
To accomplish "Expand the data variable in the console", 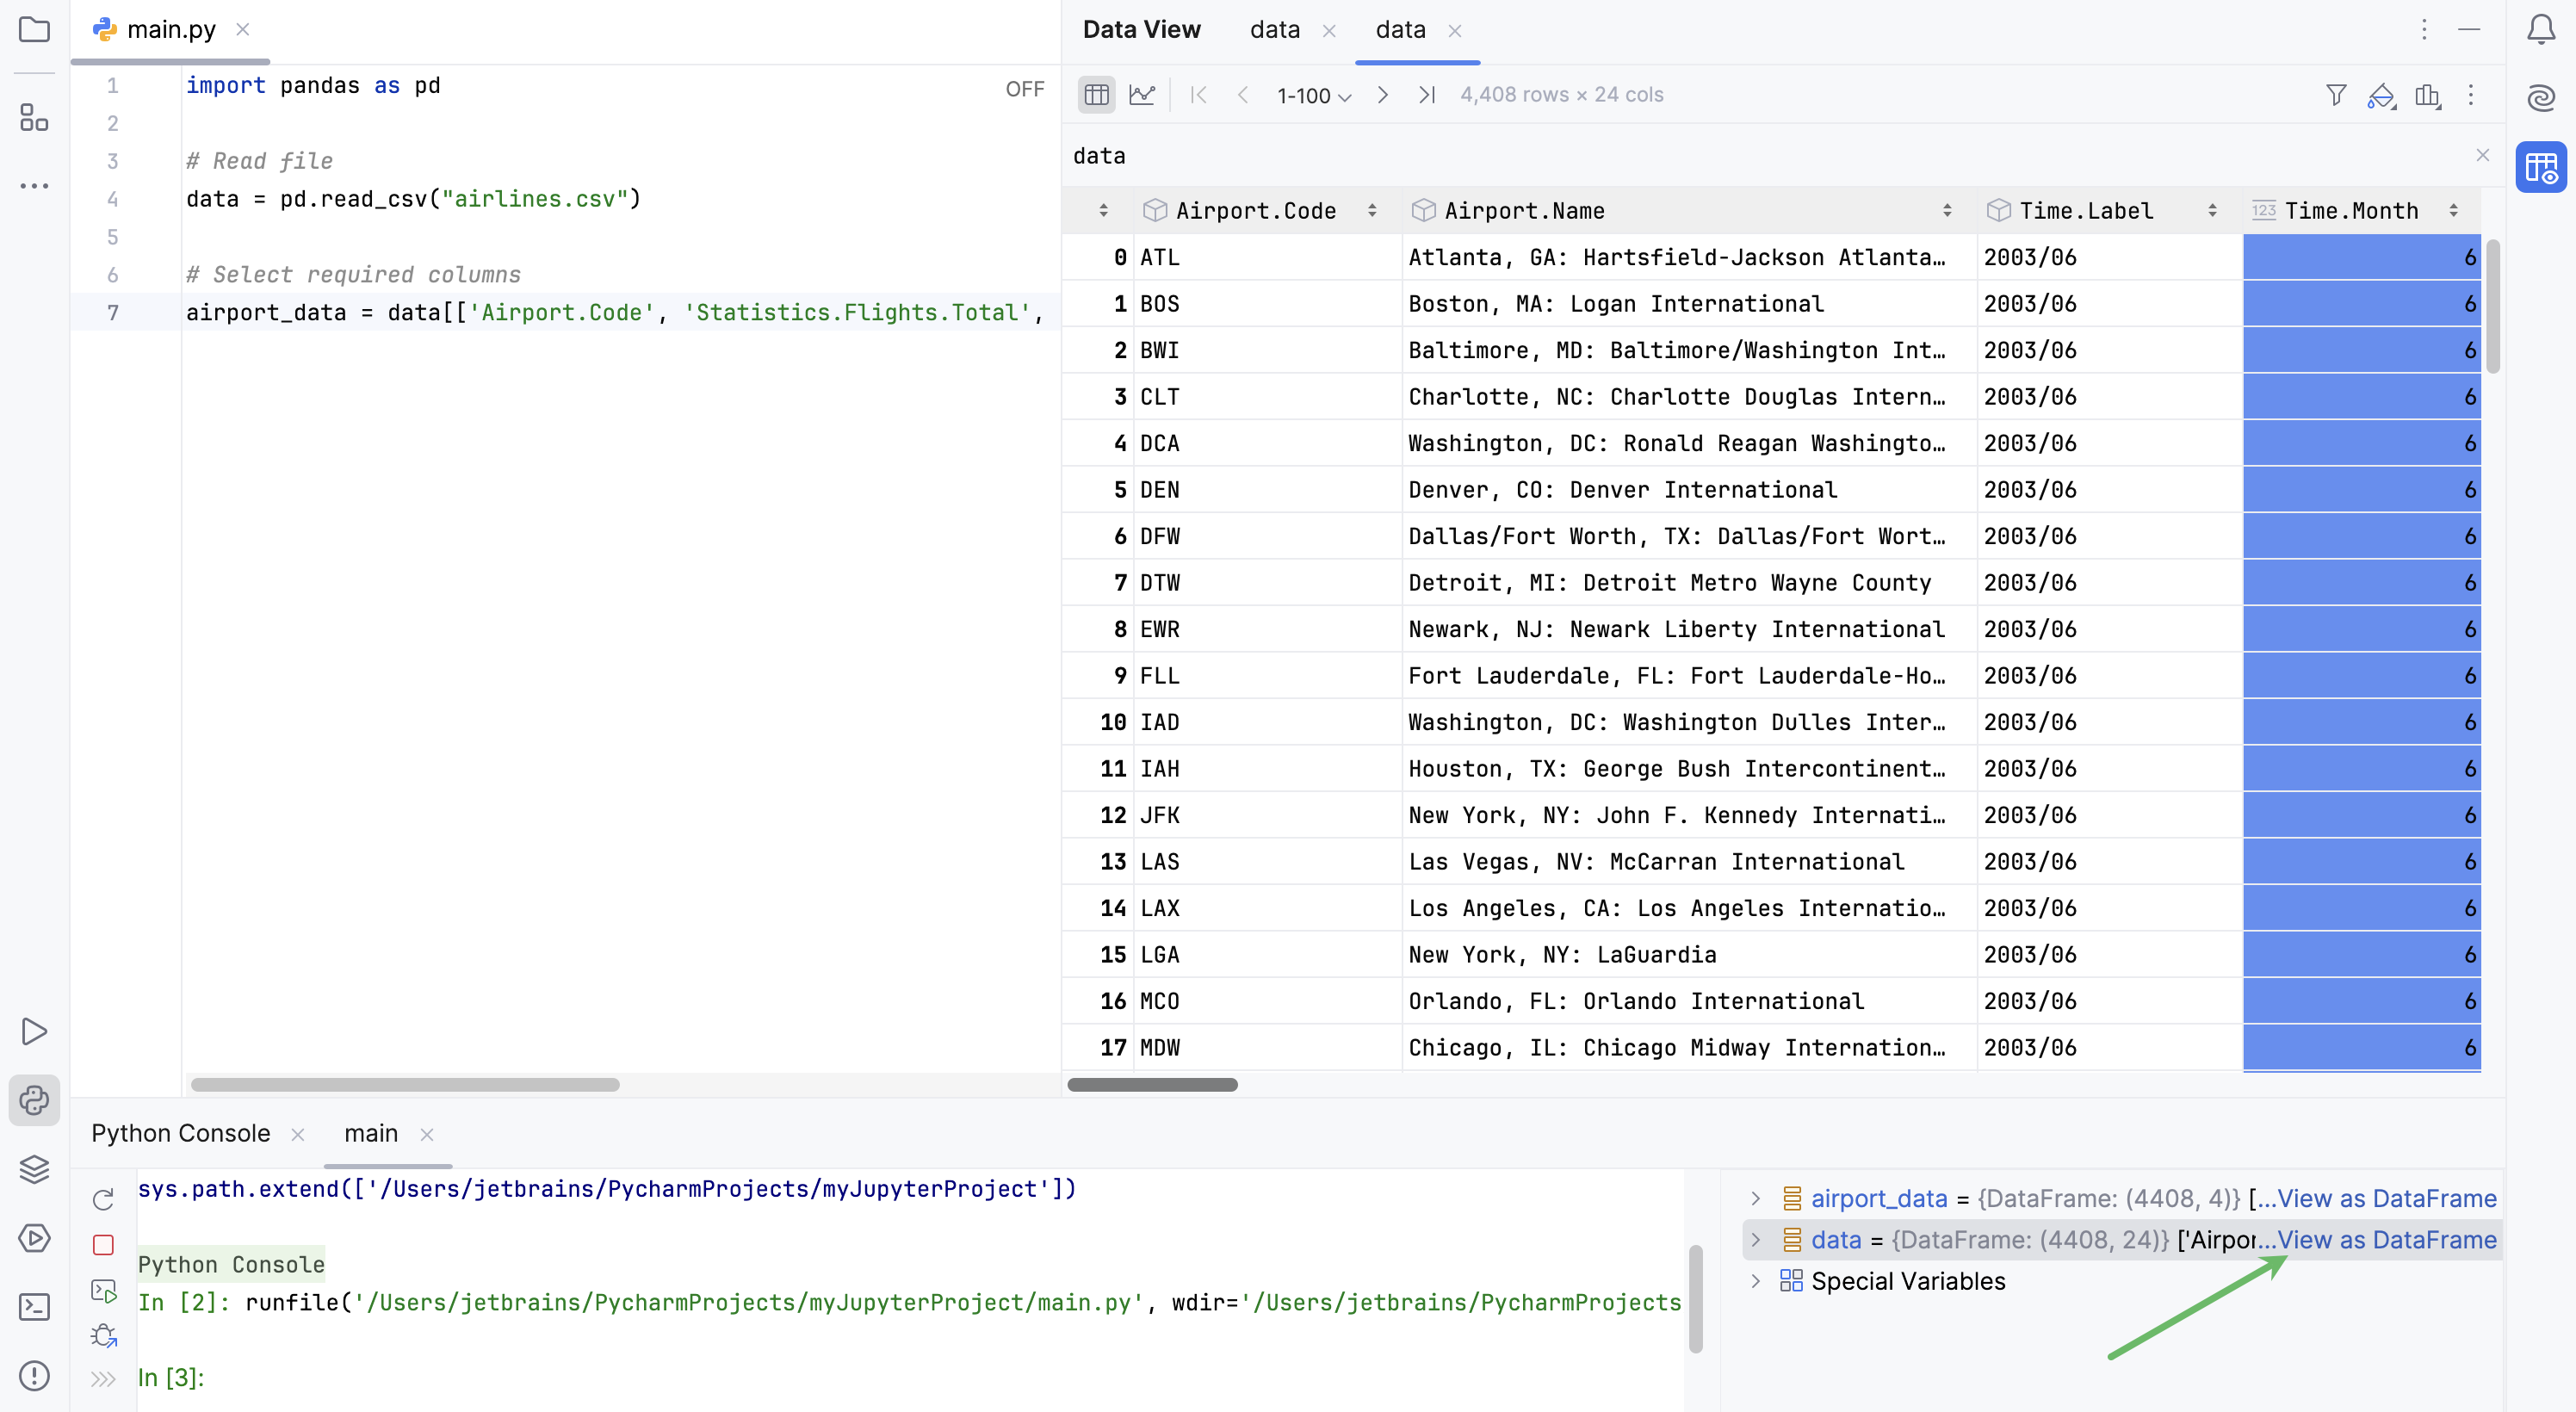I will coord(1756,1240).
